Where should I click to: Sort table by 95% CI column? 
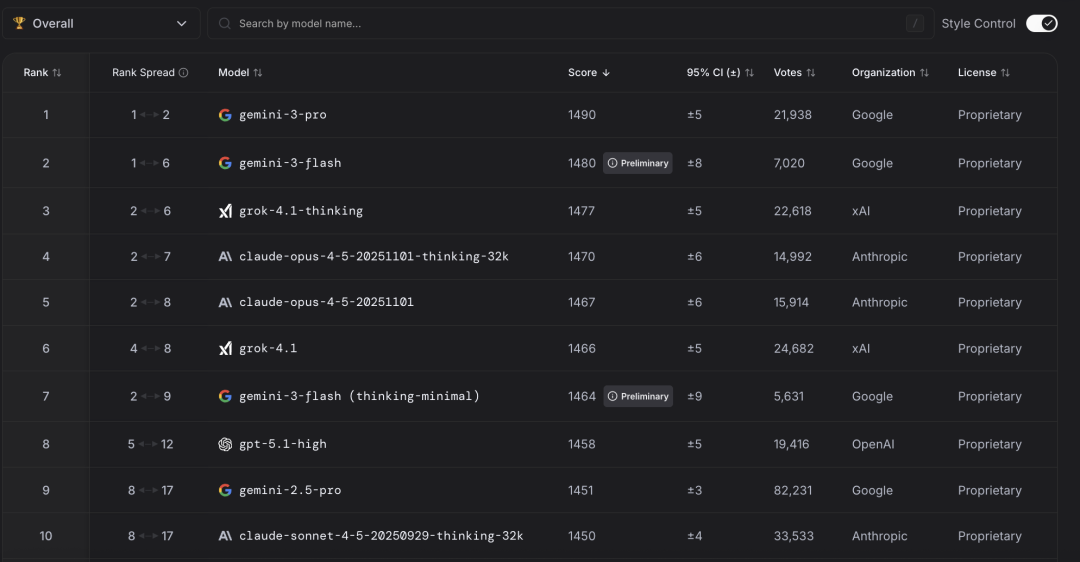pyautogui.click(x=749, y=72)
